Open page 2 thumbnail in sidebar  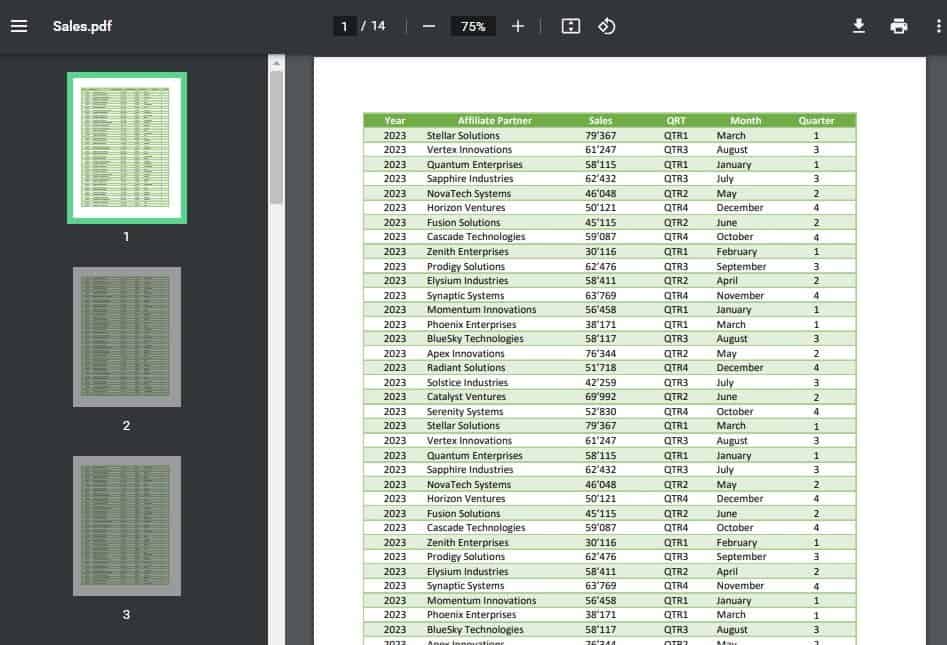coord(126,337)
